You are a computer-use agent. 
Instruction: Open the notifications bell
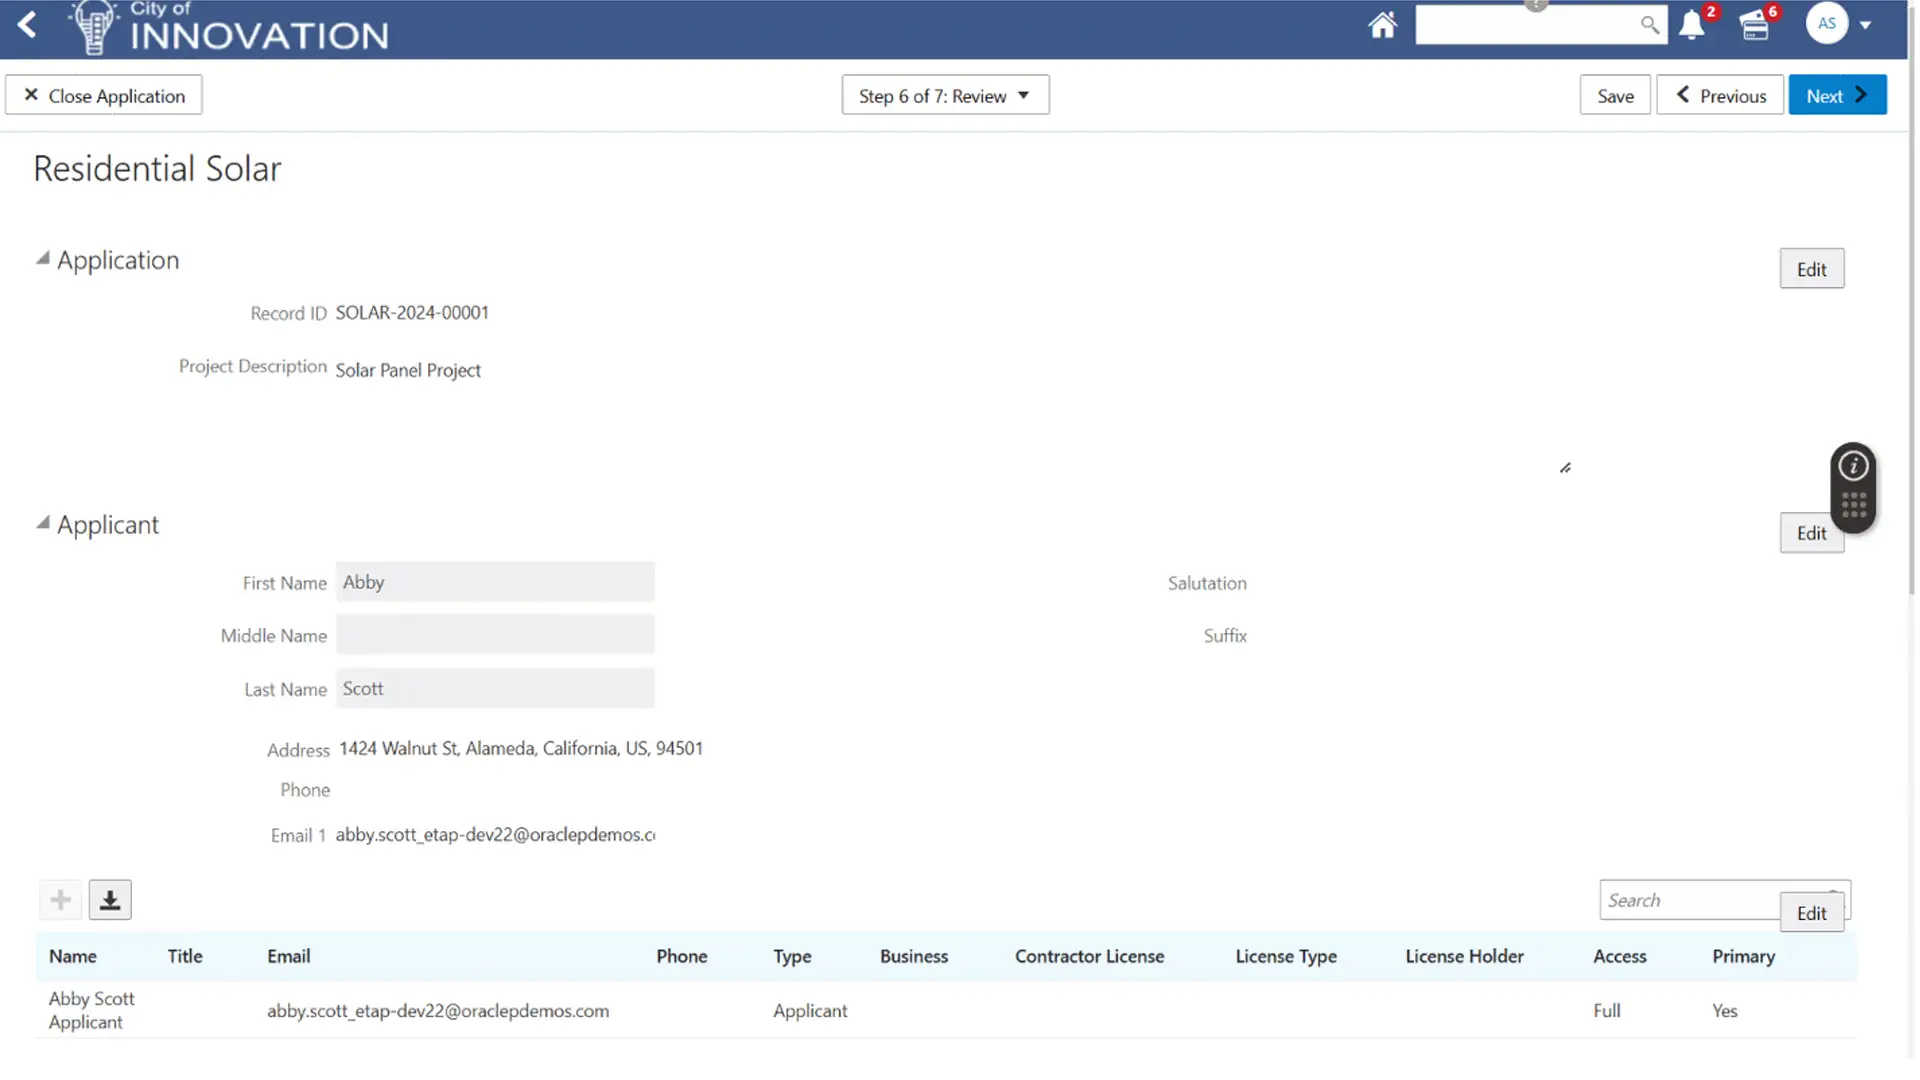tap(1691, 25)
